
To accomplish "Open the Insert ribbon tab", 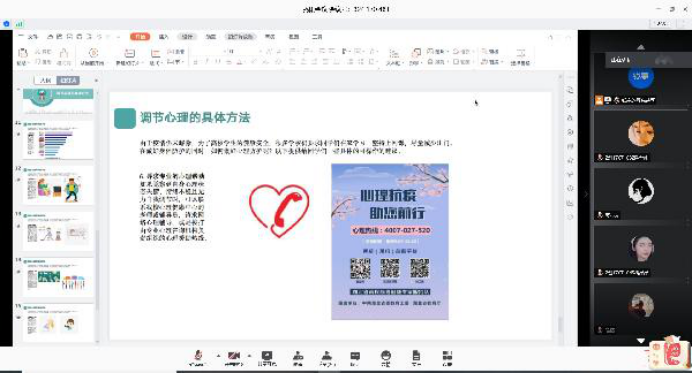I will [164, 37].
